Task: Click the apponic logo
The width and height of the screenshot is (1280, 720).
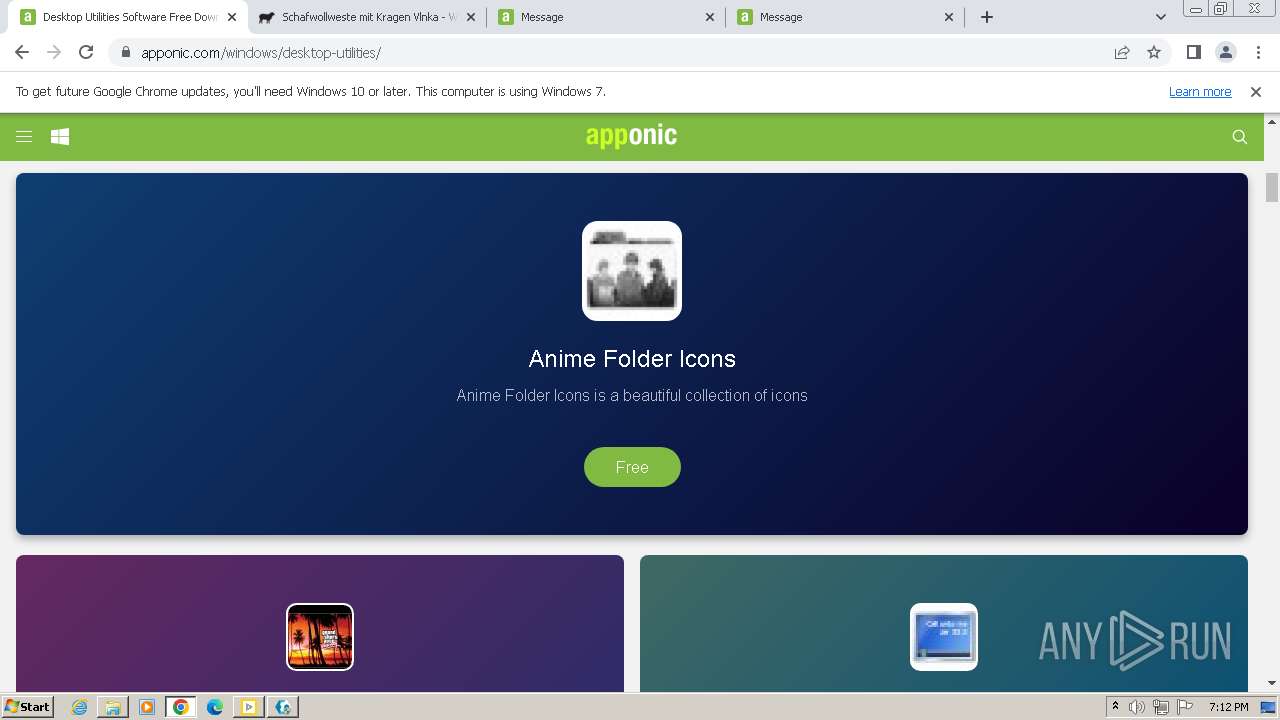Action: pos(631,136)
